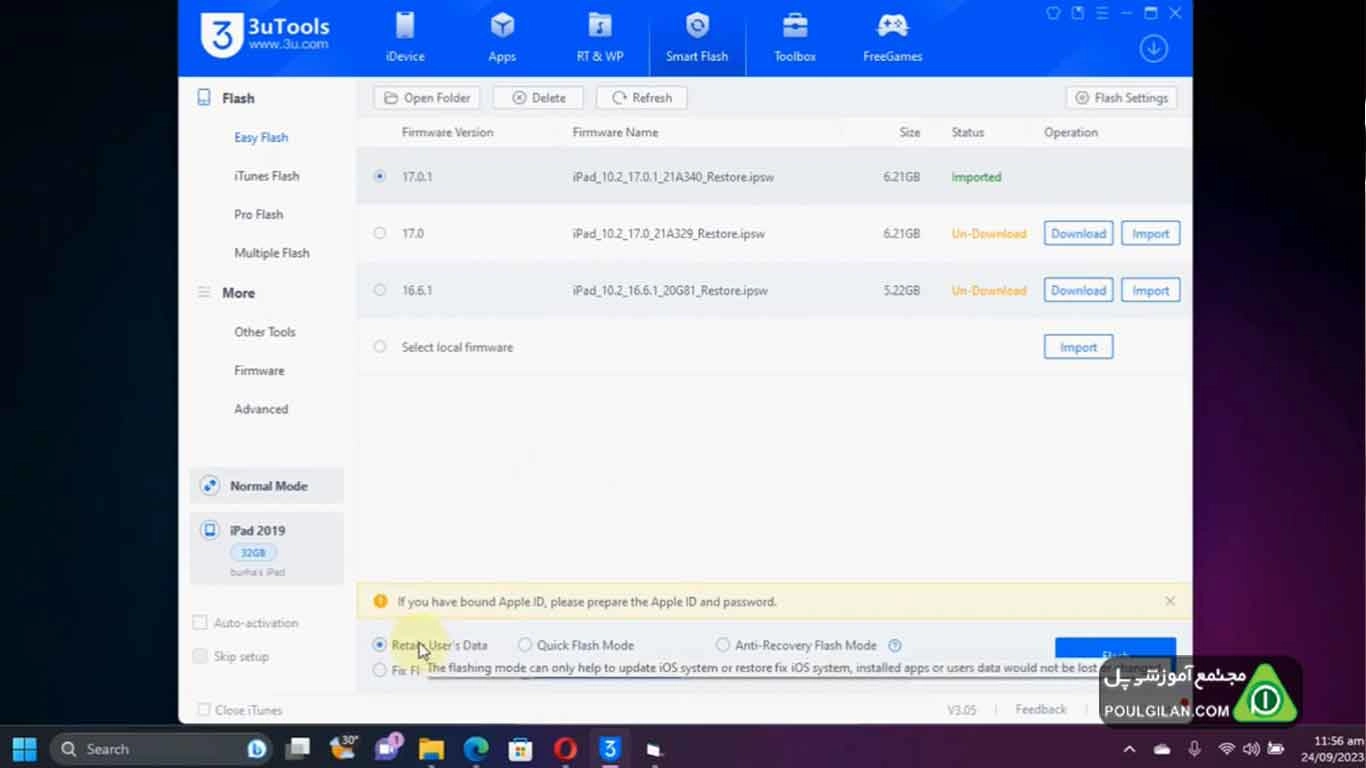Viewport: 1366px width, 768px height.
Task: Import the 17.0 firmware
Action: click(x=1150, y=233)
